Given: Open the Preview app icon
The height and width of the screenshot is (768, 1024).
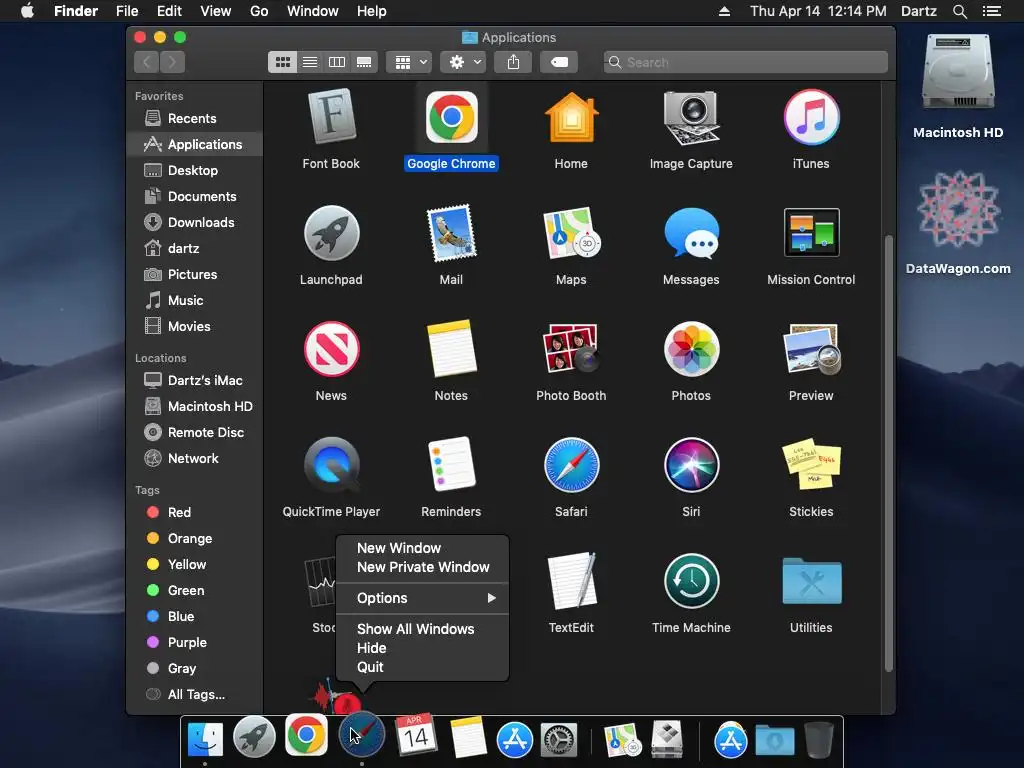Looking at the screenshot, I should pyautogui.click(x=811, y=349).
